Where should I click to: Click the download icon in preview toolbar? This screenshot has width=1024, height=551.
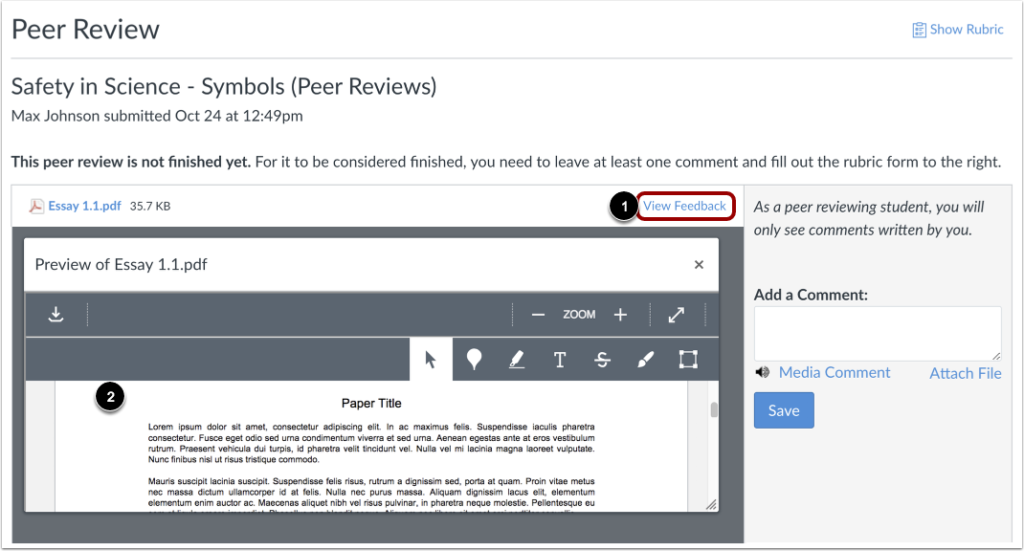point(57,315)
